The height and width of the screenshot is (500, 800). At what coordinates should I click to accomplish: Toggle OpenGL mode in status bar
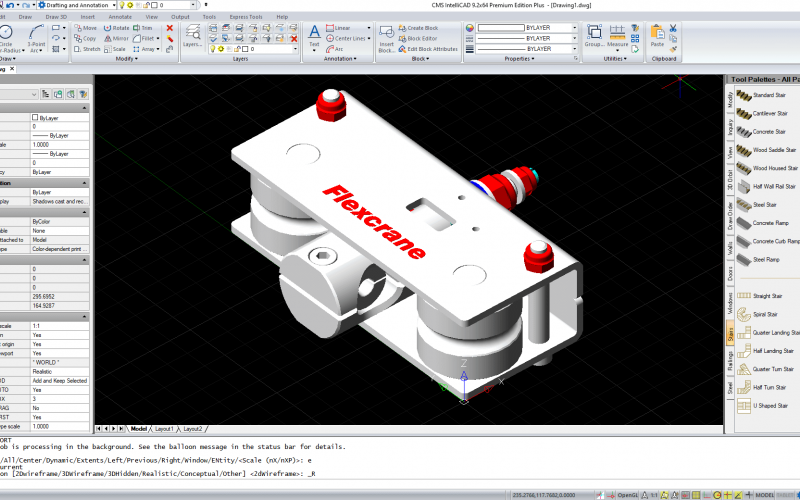pos(627,494)
